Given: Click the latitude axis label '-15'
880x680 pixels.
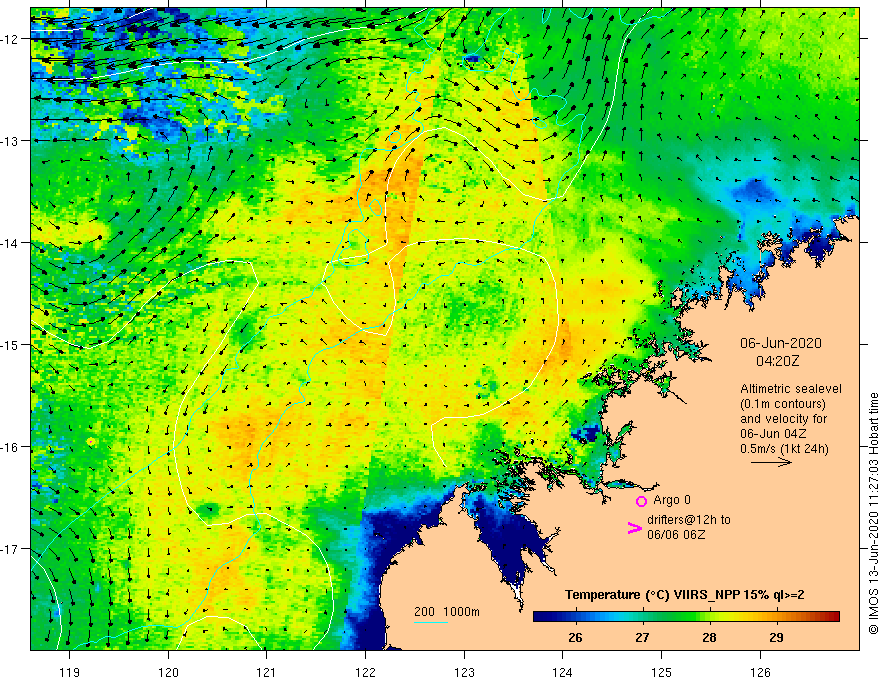Looking at the screenshot, I should 11,344.
